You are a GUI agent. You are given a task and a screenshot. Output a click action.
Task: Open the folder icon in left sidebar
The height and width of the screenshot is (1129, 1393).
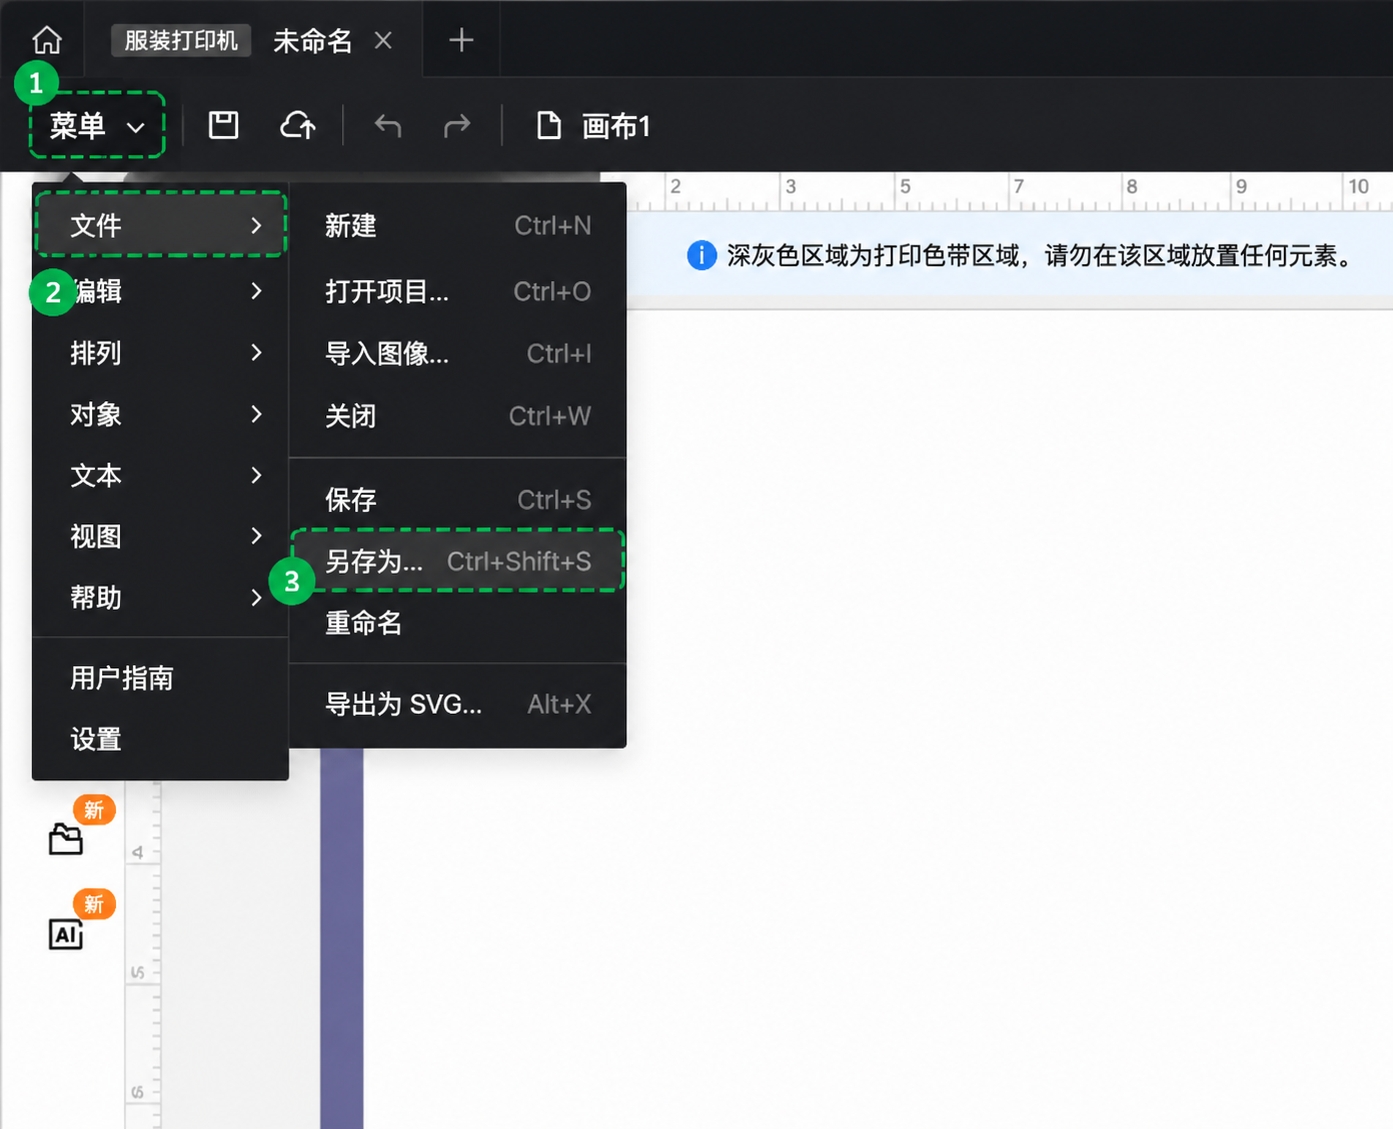click(x=66, y=839)
